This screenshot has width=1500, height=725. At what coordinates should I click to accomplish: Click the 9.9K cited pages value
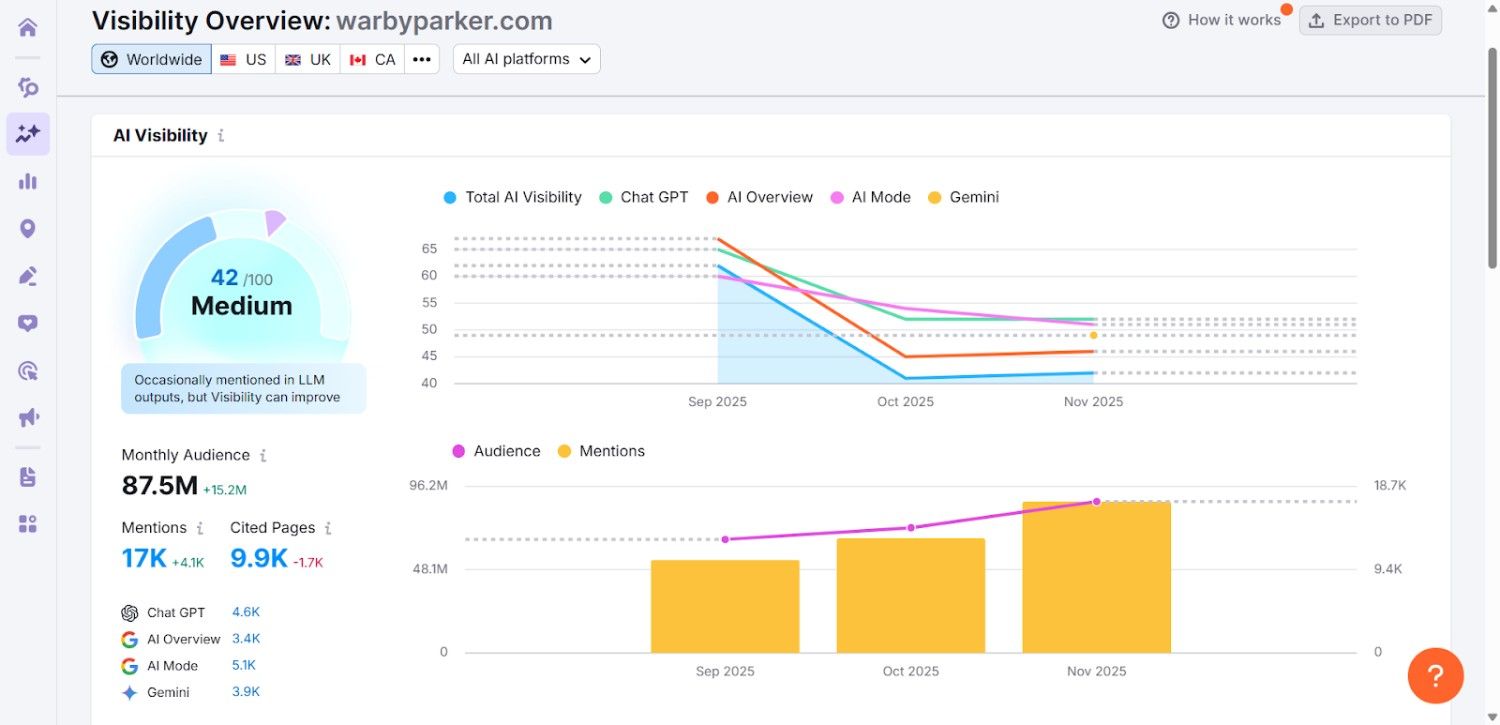point(259,558)
